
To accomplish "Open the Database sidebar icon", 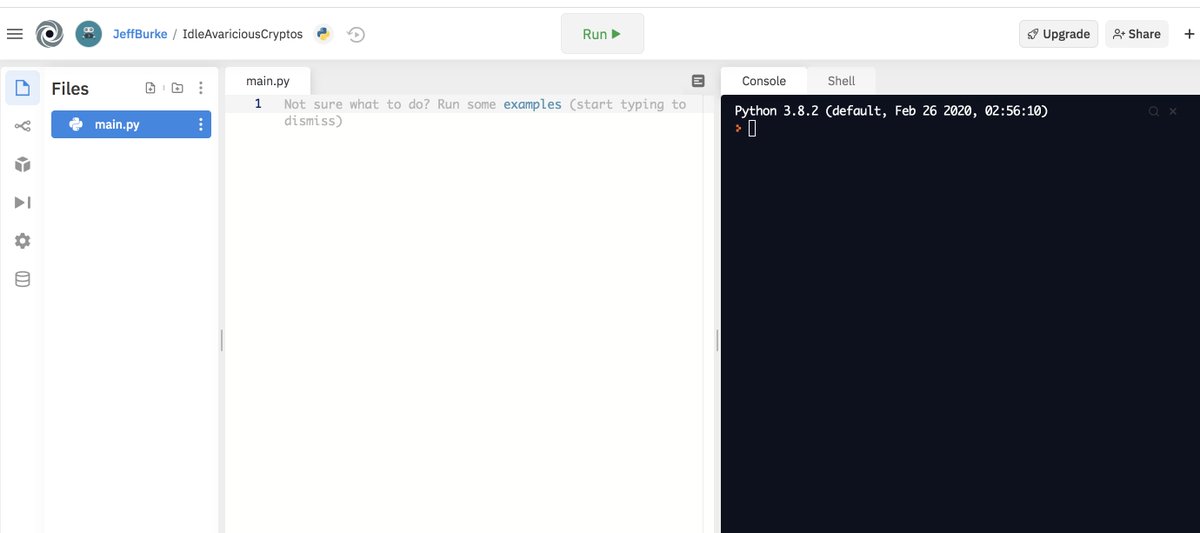I will (23, 279).
